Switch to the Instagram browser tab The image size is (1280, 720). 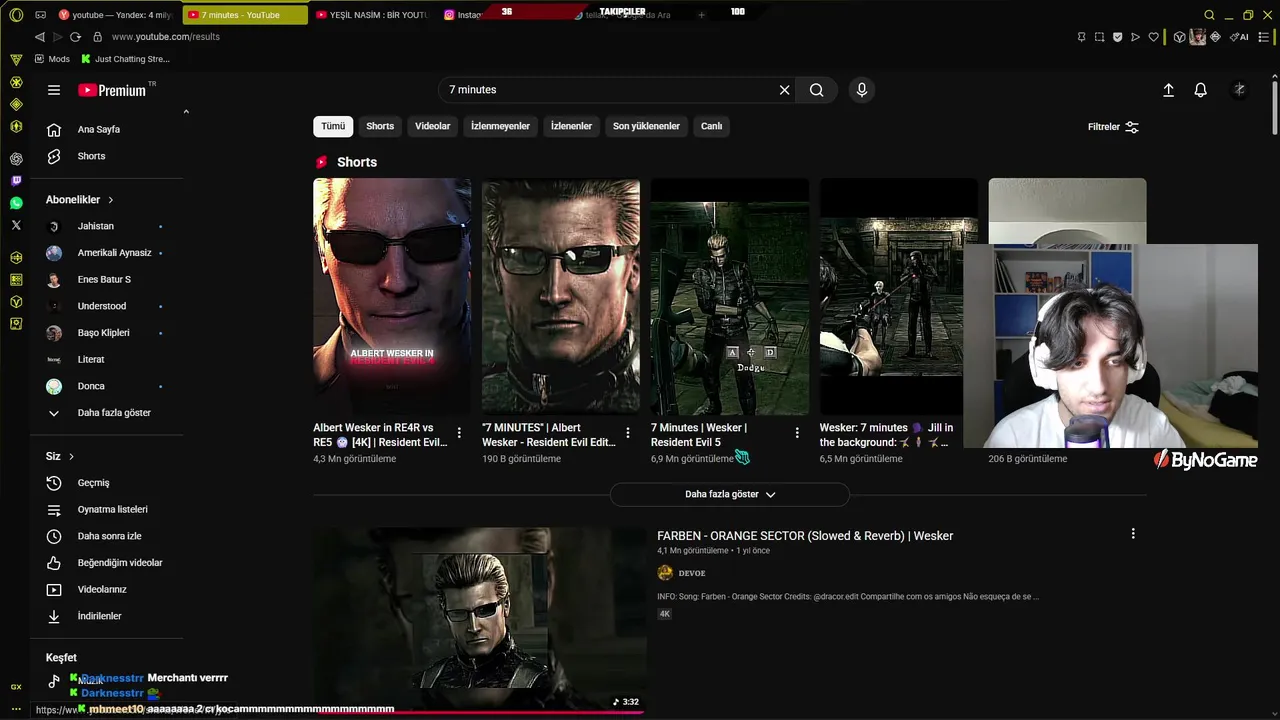point(463,15)
